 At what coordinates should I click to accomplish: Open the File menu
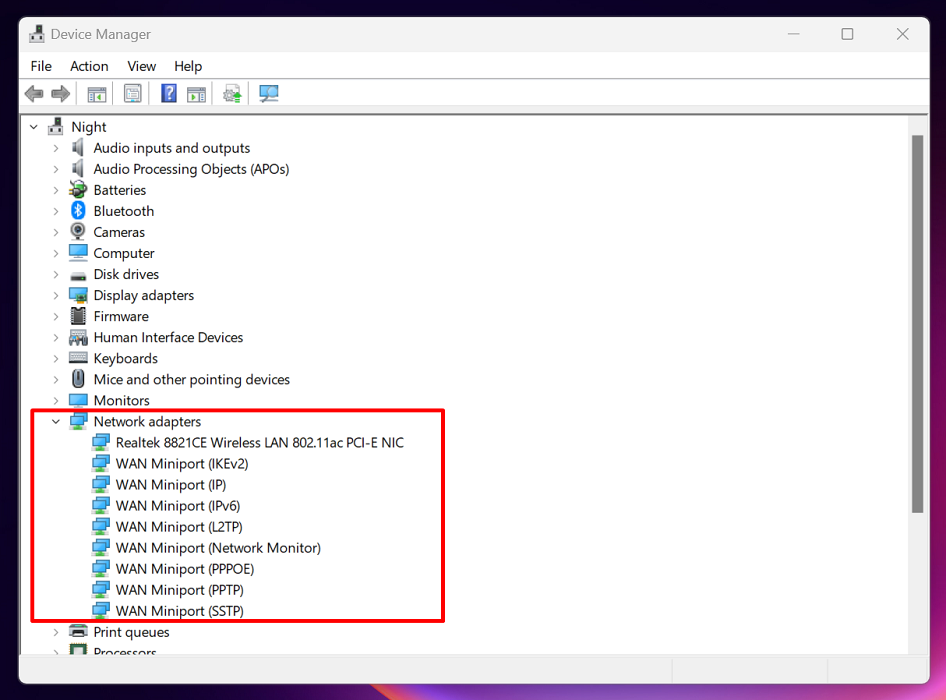(x=40, y=66)
